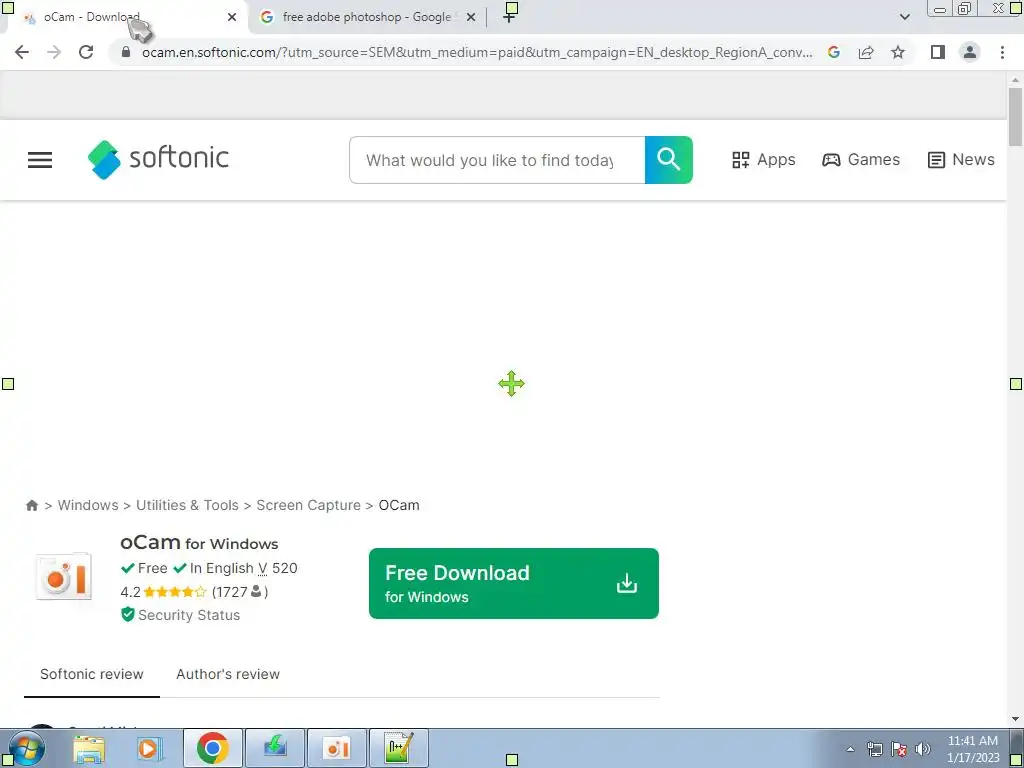Open the Softonic review tab
The image size is (1024, 768).
[91, 675]
